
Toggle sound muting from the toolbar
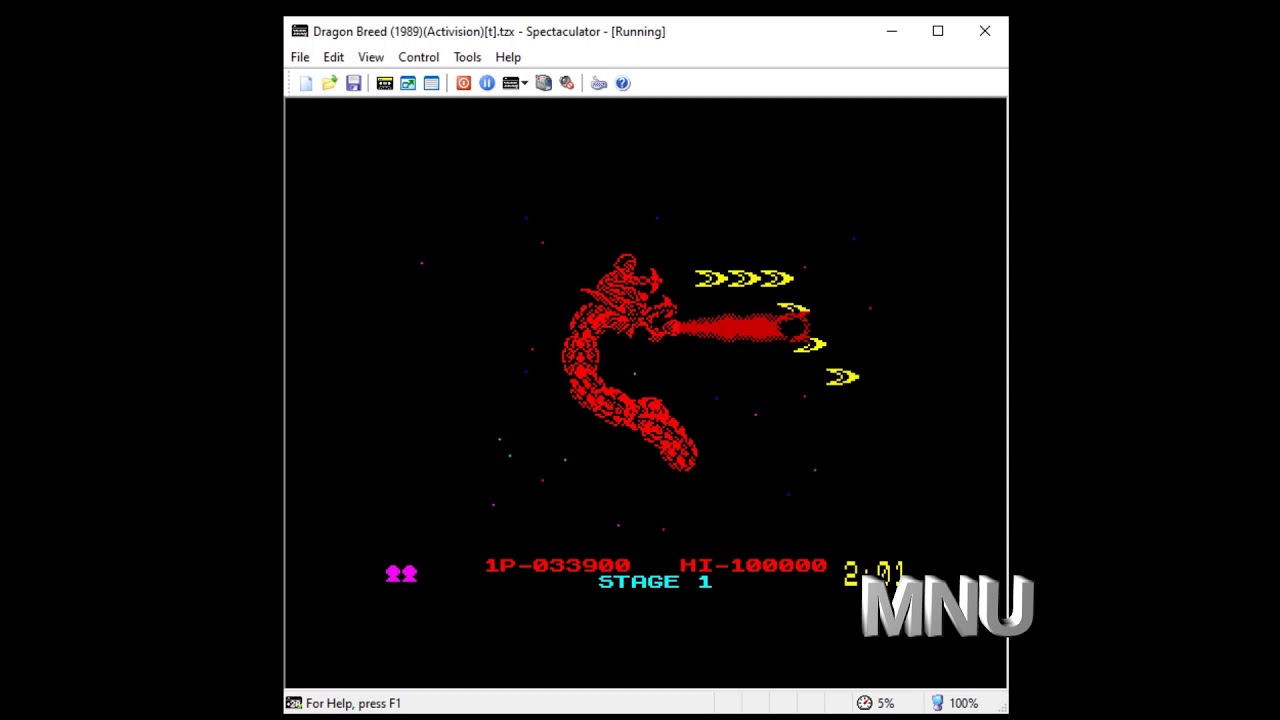tap(567, 82)
